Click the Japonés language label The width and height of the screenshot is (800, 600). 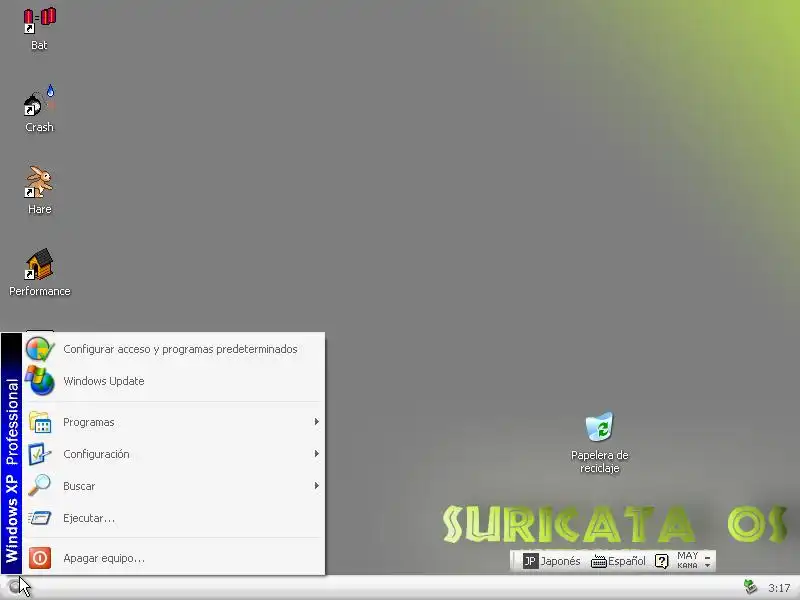coord(560,561)
